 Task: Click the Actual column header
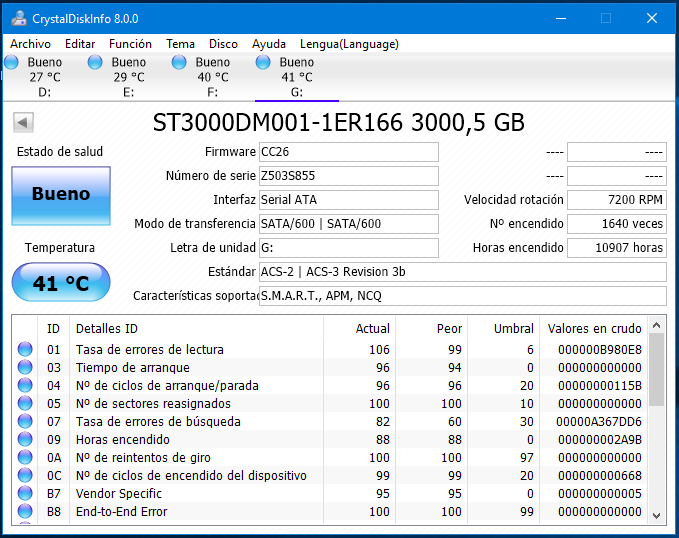359,329
